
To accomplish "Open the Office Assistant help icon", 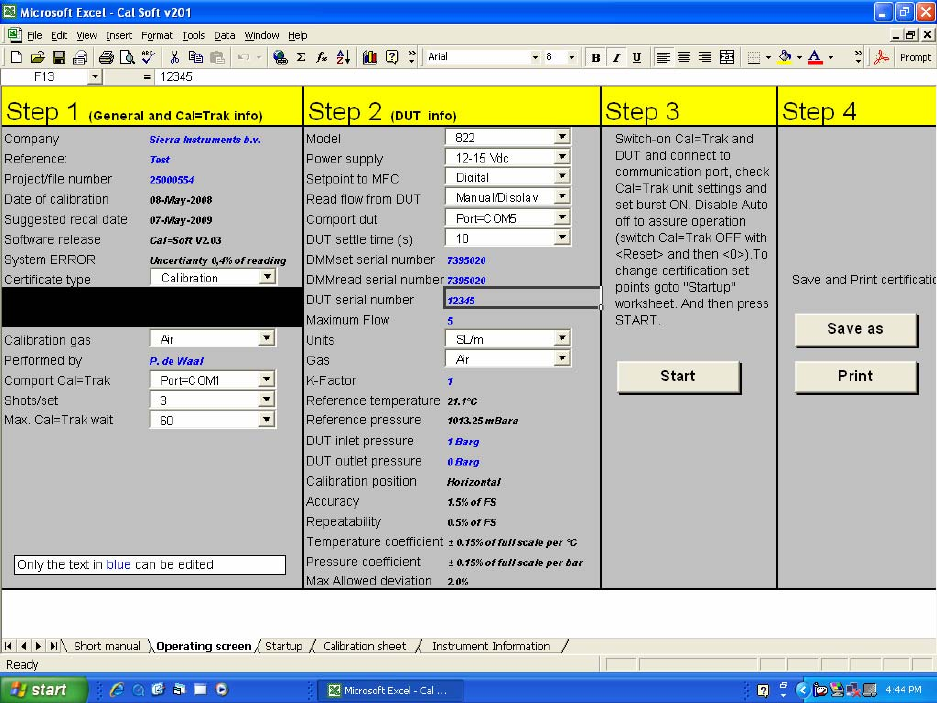I will [x=391, y=57].
